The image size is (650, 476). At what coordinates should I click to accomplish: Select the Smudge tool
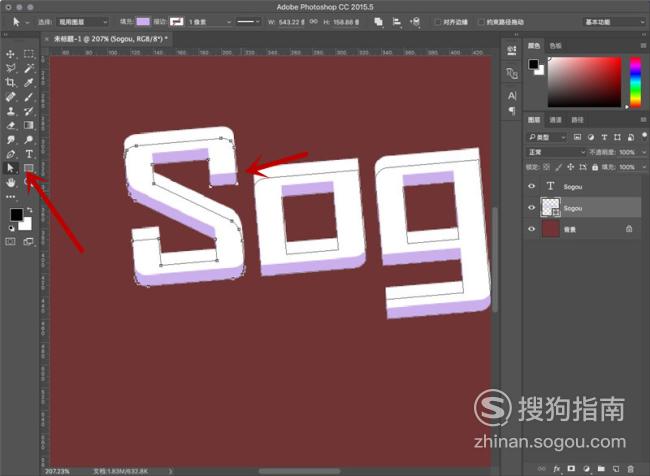pos(10,140)
